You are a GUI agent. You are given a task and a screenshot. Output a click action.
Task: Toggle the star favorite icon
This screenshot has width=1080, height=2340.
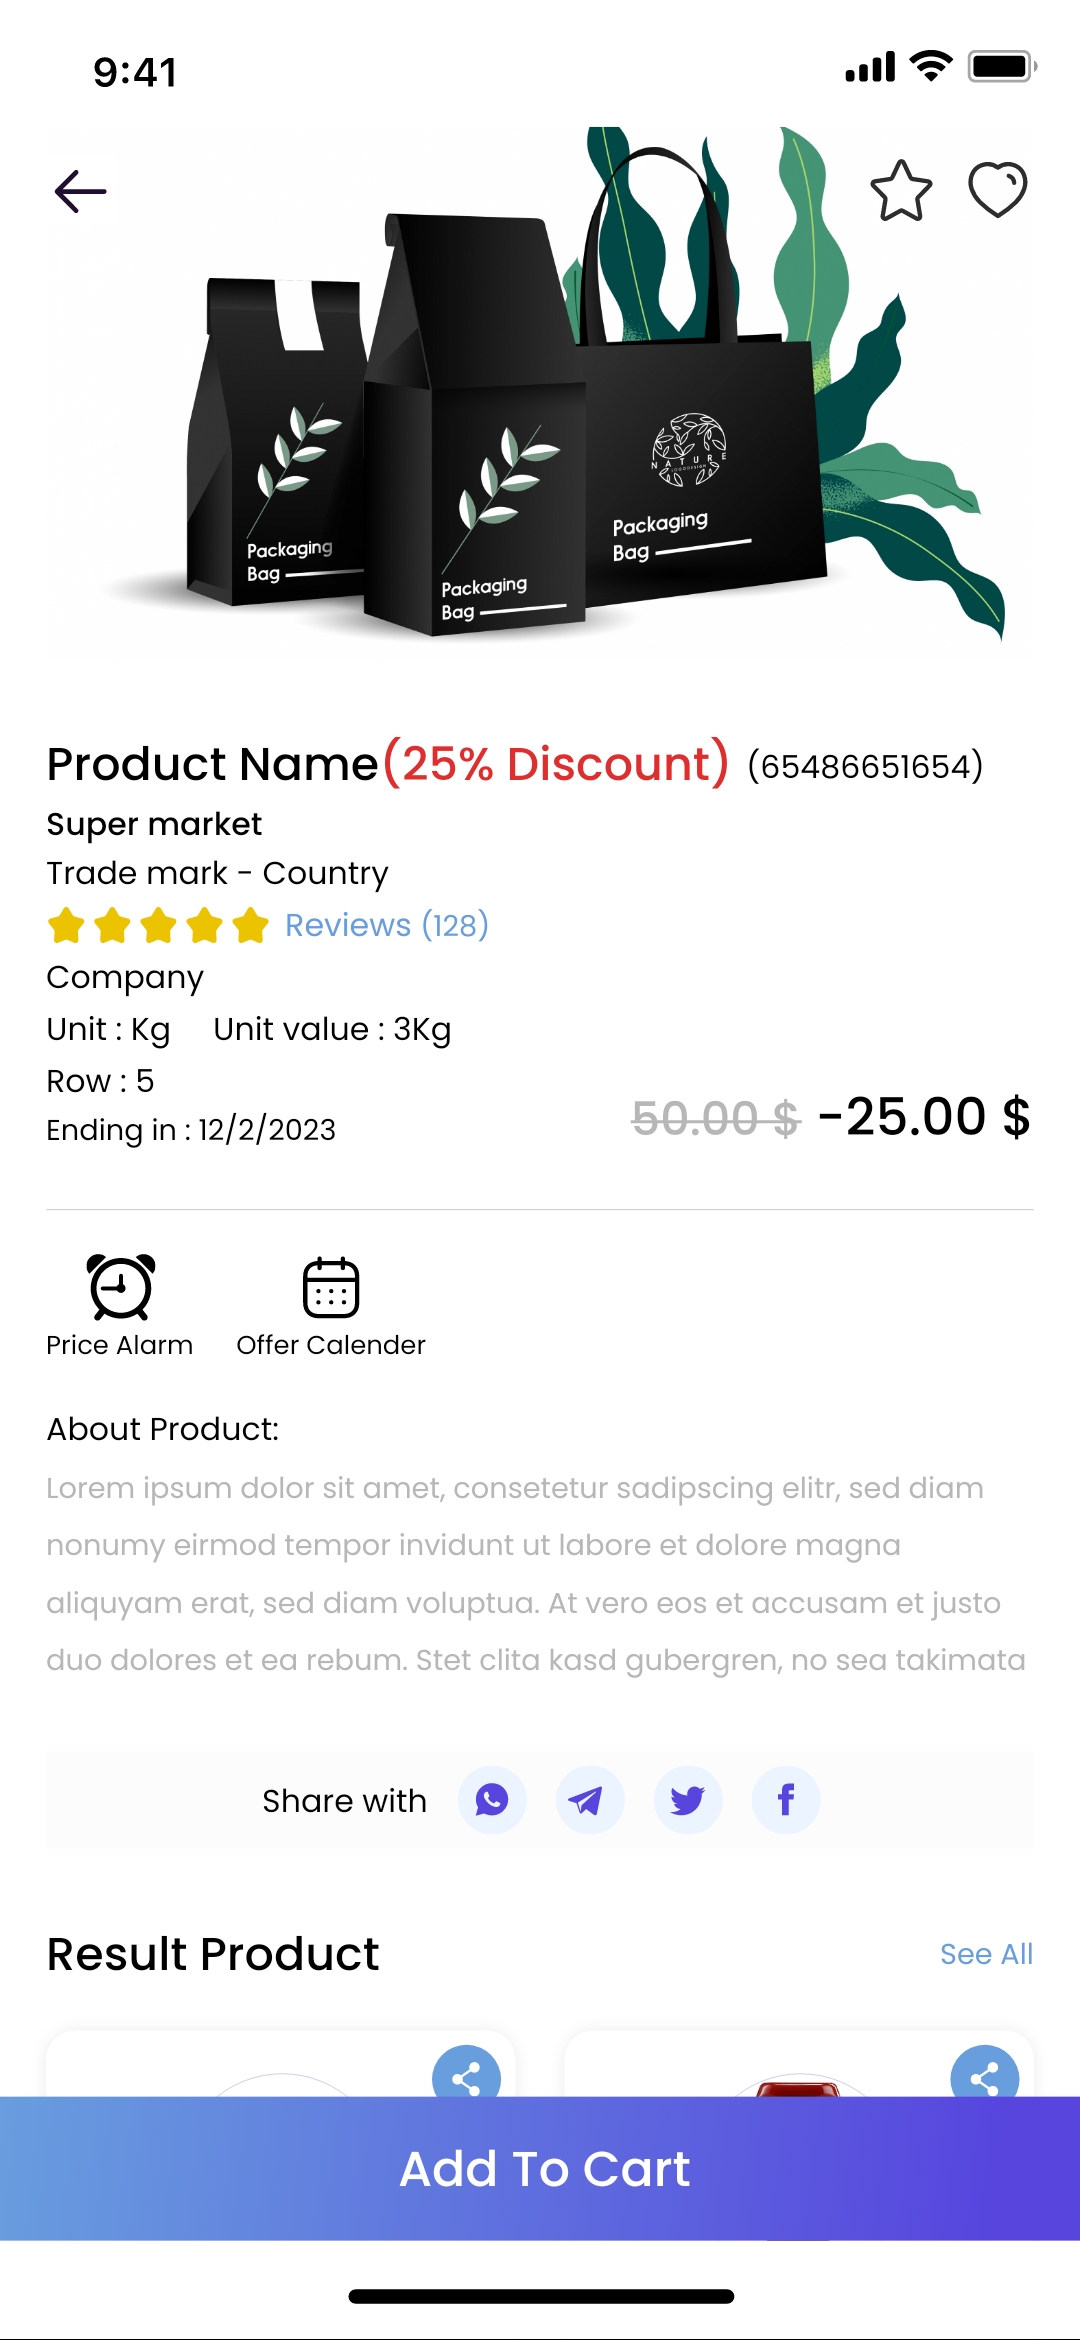tap(901, 191)
